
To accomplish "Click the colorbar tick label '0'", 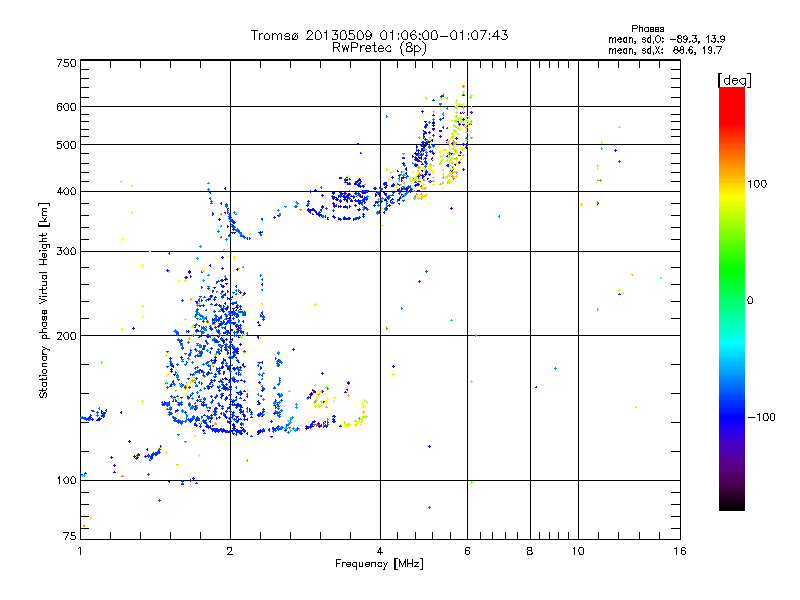I will (x=750, y=301).
